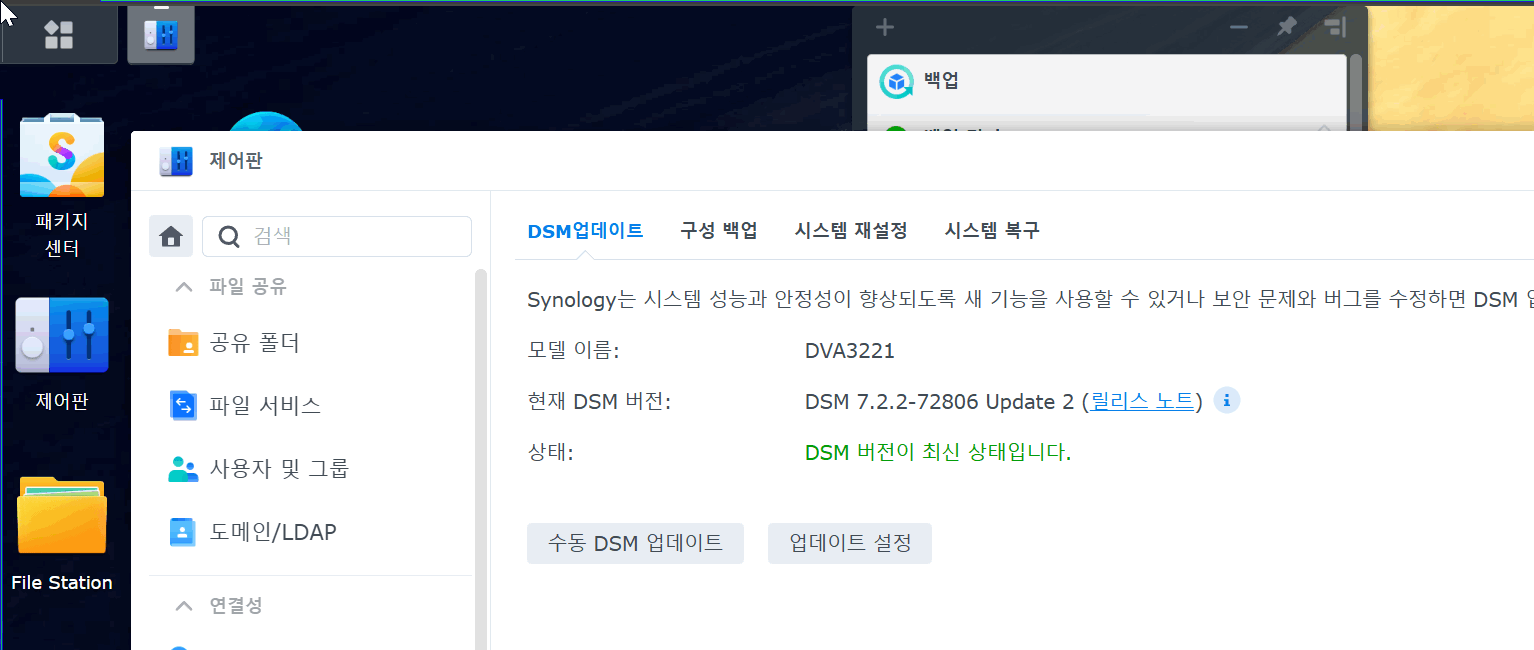Collapse the 연결성 section
Screen dimensions: 1534x650
point(184,606)
